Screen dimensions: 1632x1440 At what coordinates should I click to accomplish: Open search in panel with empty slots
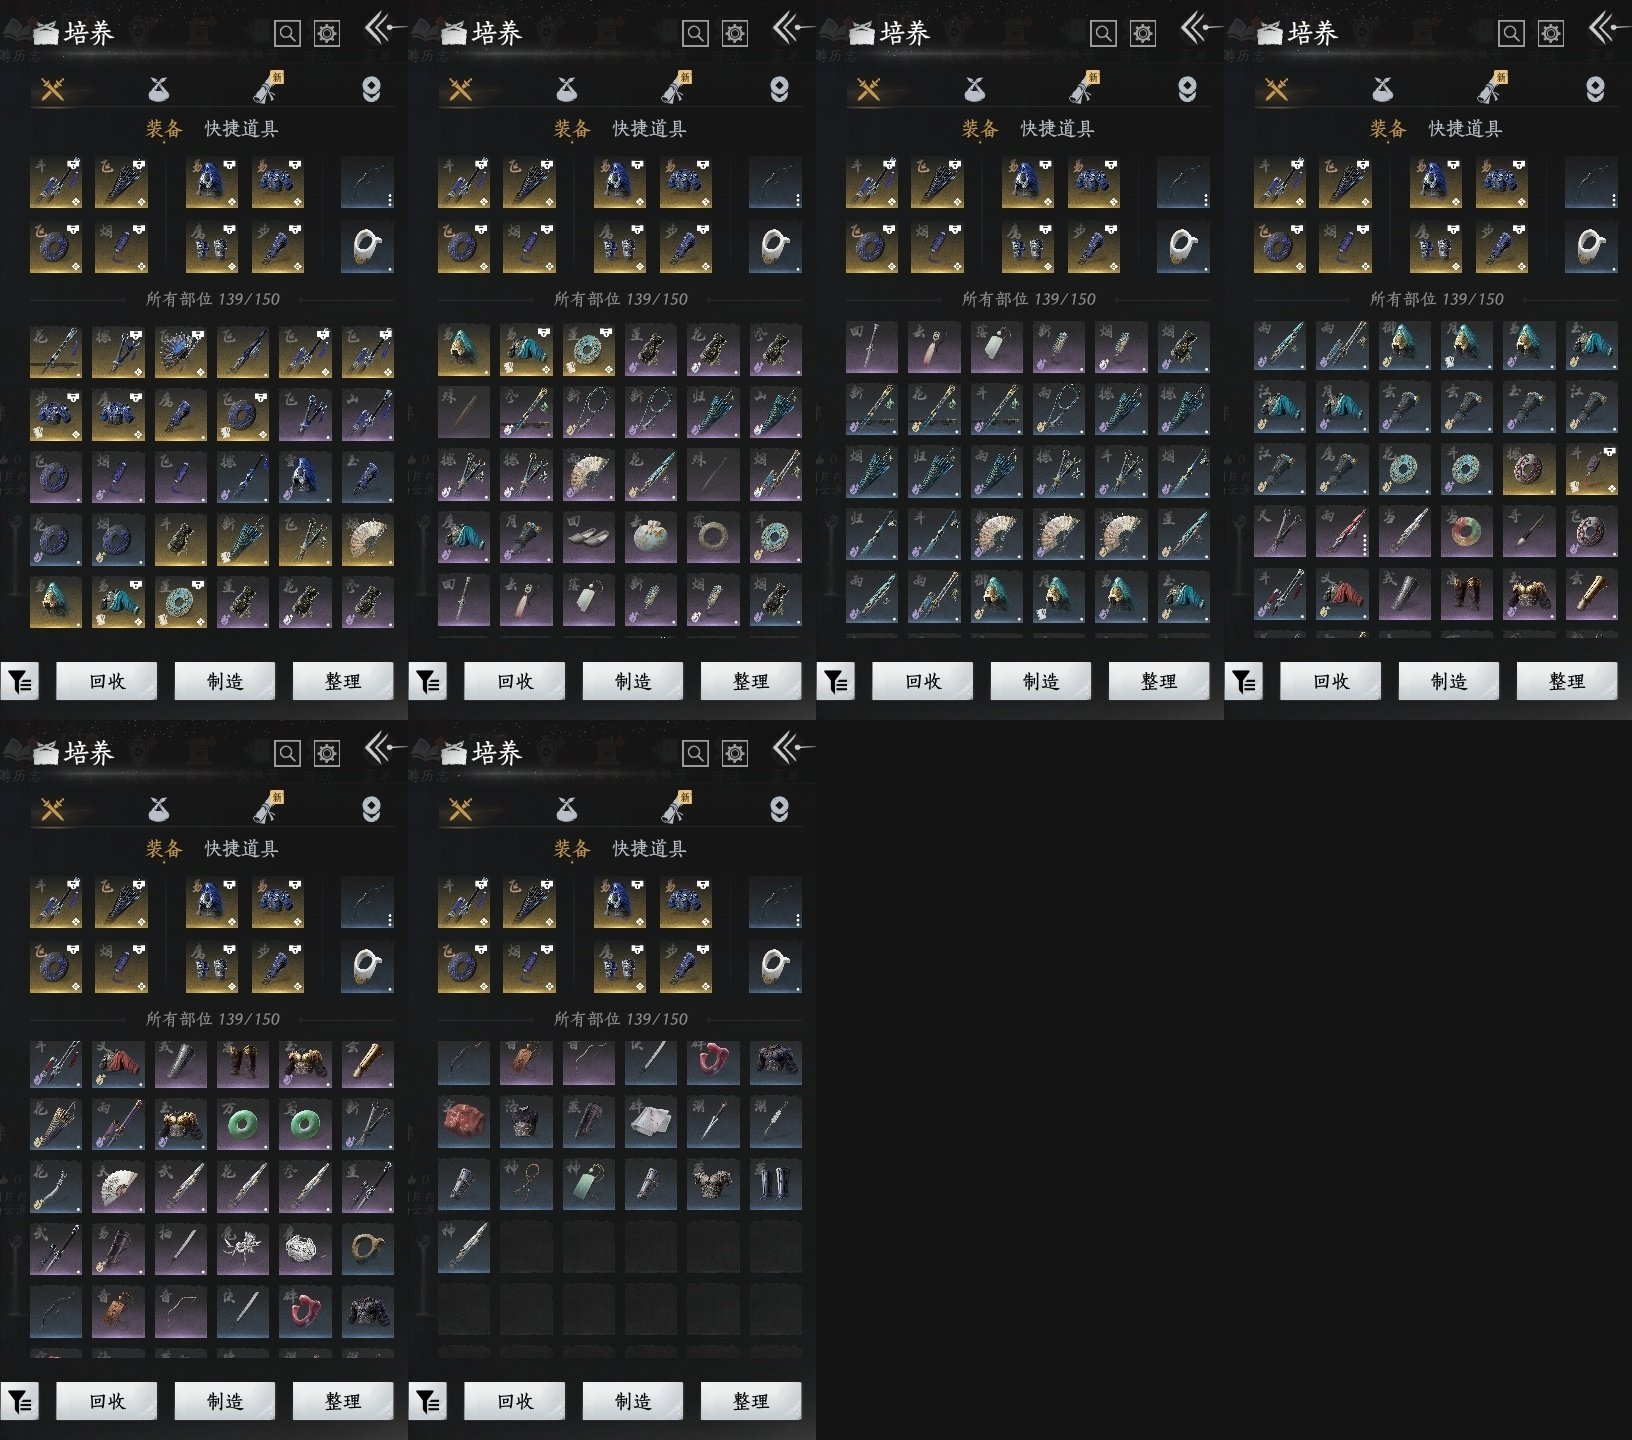point(695,753)
